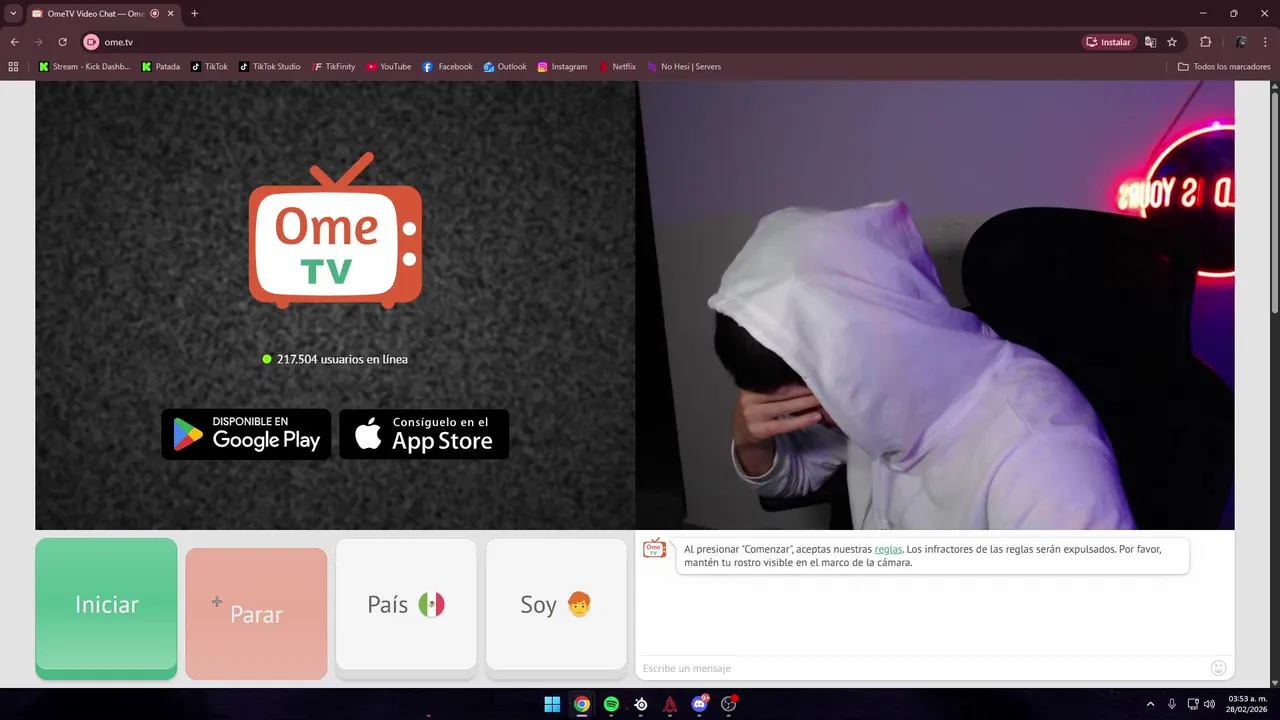
Task: Open OBS Studio from the taskbar
Action: (729, 704)
